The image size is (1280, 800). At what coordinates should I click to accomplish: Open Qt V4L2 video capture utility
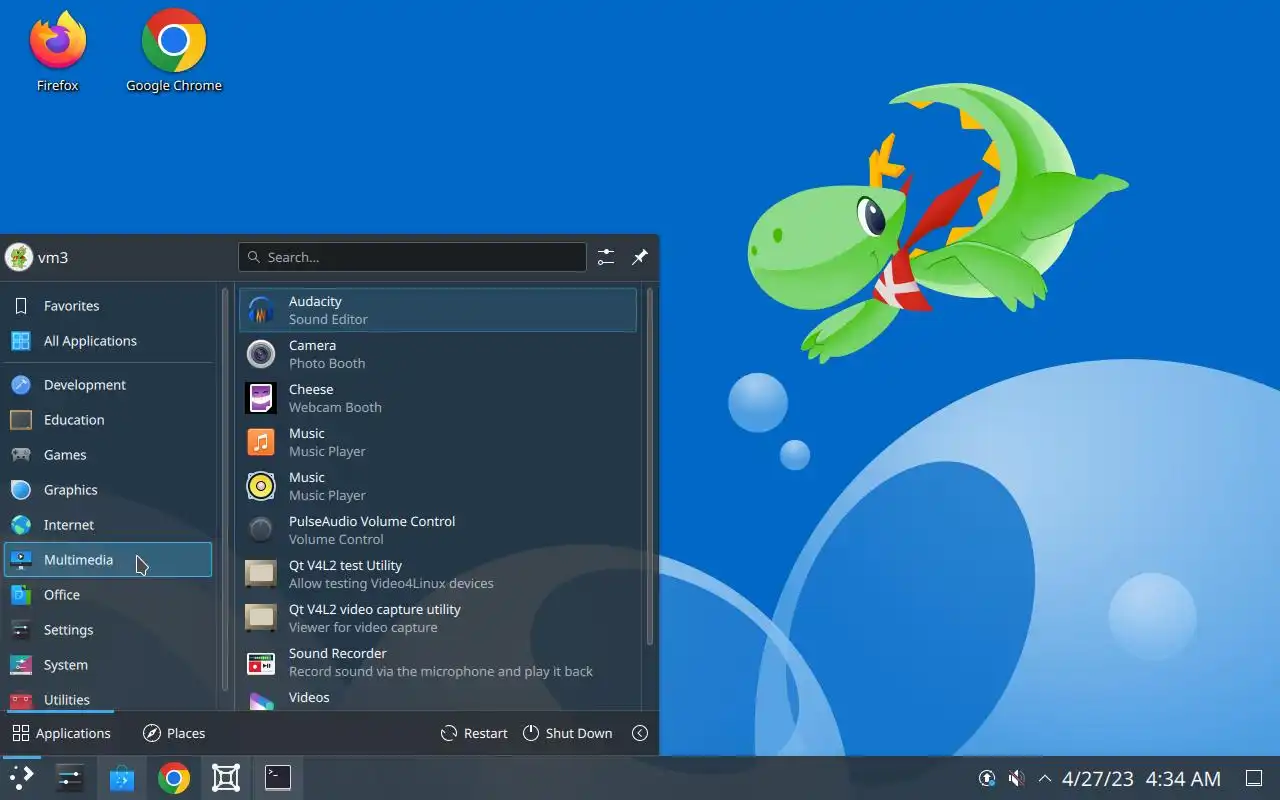click(x=438, y=618)
